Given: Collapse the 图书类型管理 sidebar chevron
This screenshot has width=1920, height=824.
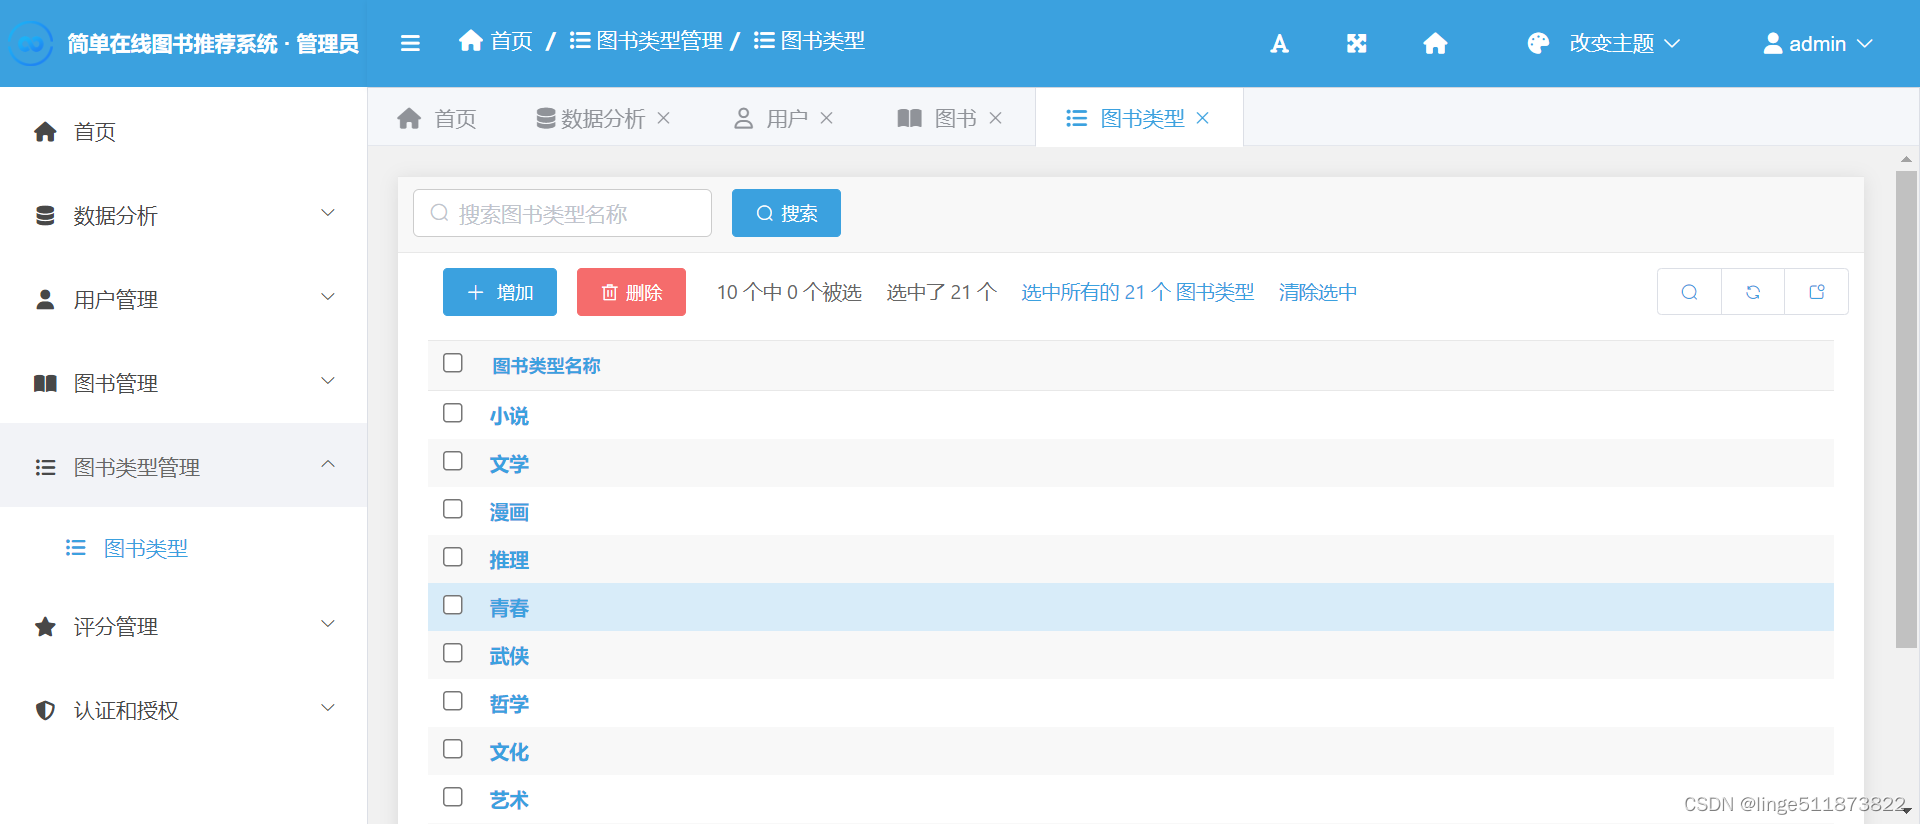Looking at the screenshot, I should point(328,464).
